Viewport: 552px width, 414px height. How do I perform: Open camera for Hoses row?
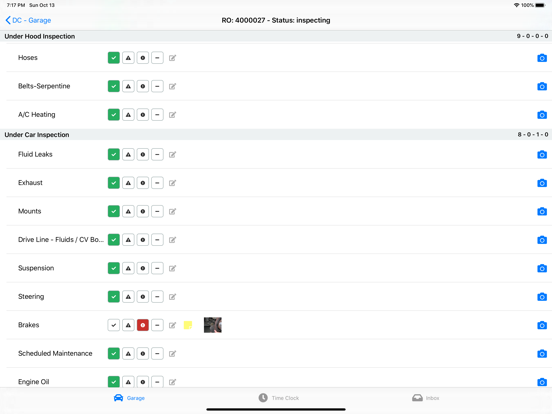pyautogui.click(x=542, y=58)
